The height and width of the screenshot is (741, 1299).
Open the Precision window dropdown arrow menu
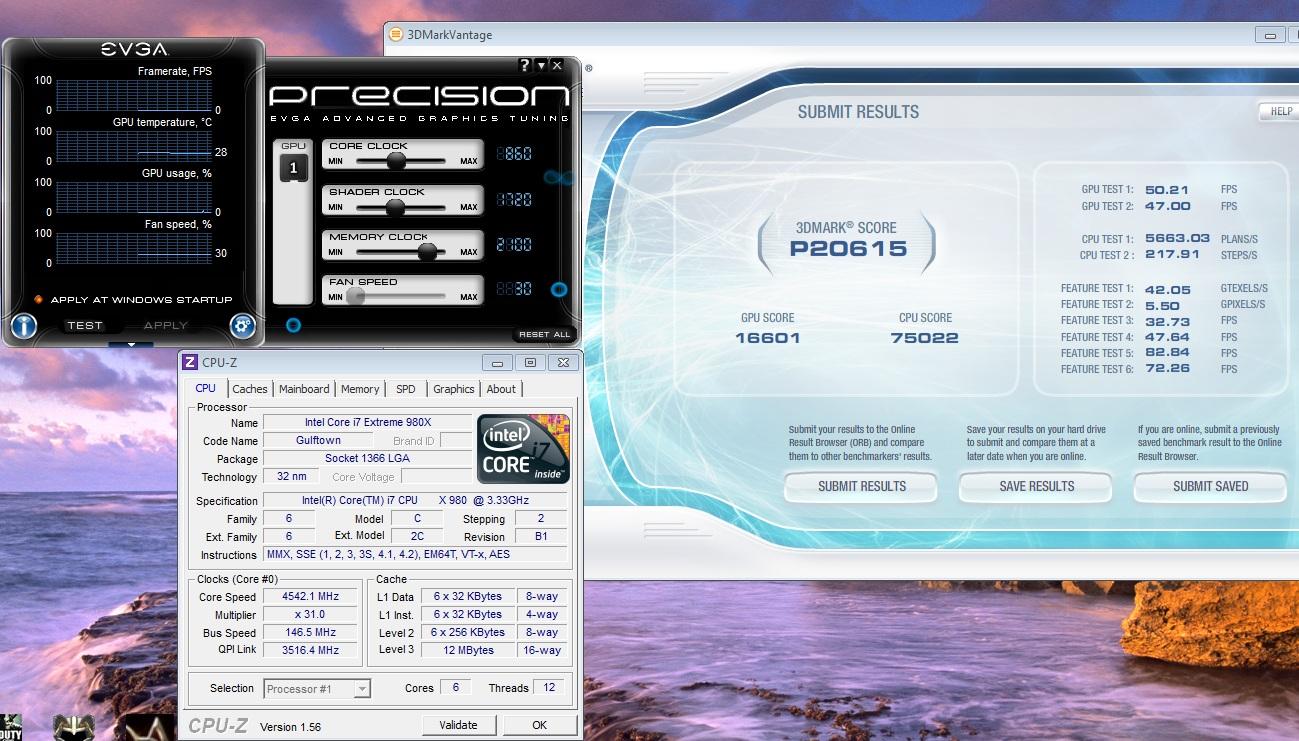click(541, 66)
